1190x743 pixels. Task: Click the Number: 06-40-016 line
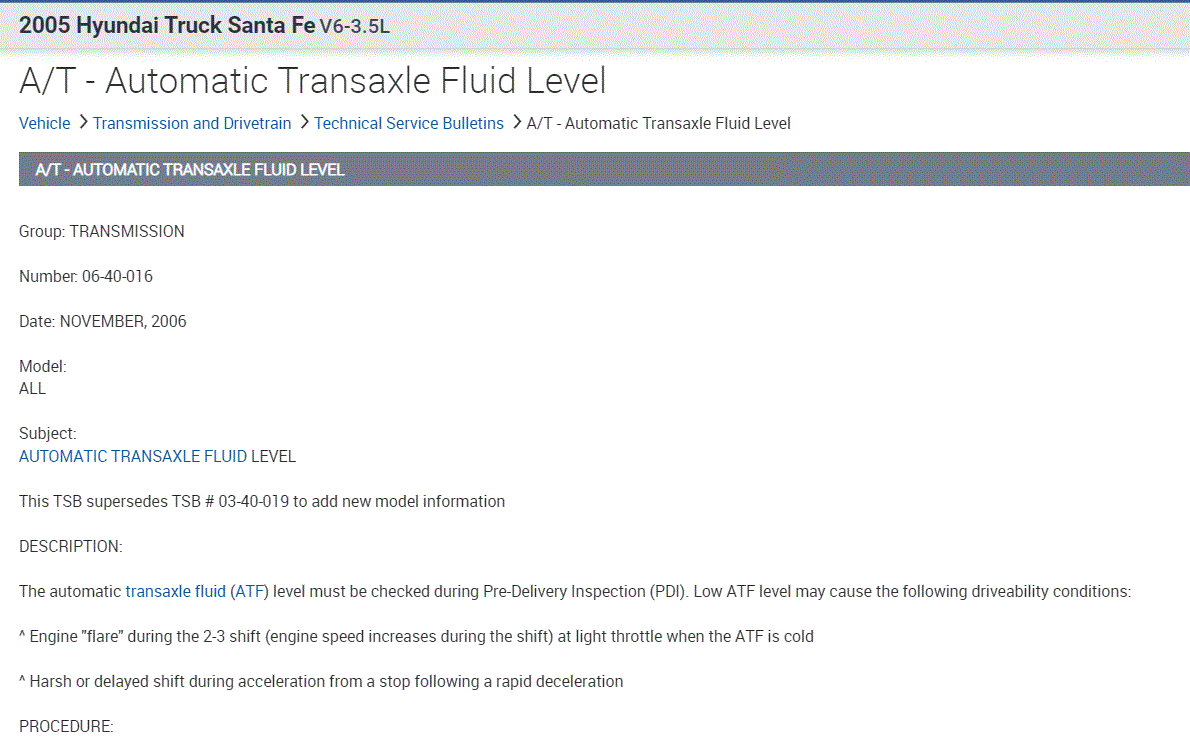tap(86, 276)
